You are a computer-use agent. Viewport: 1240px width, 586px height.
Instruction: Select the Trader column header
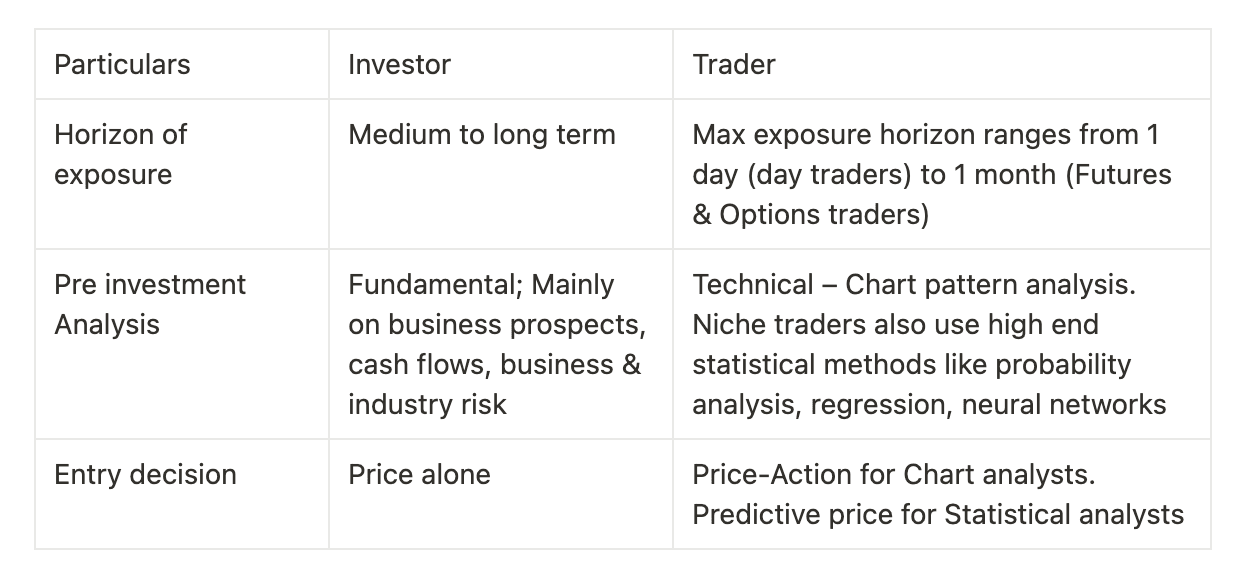(x=733, y=65)
